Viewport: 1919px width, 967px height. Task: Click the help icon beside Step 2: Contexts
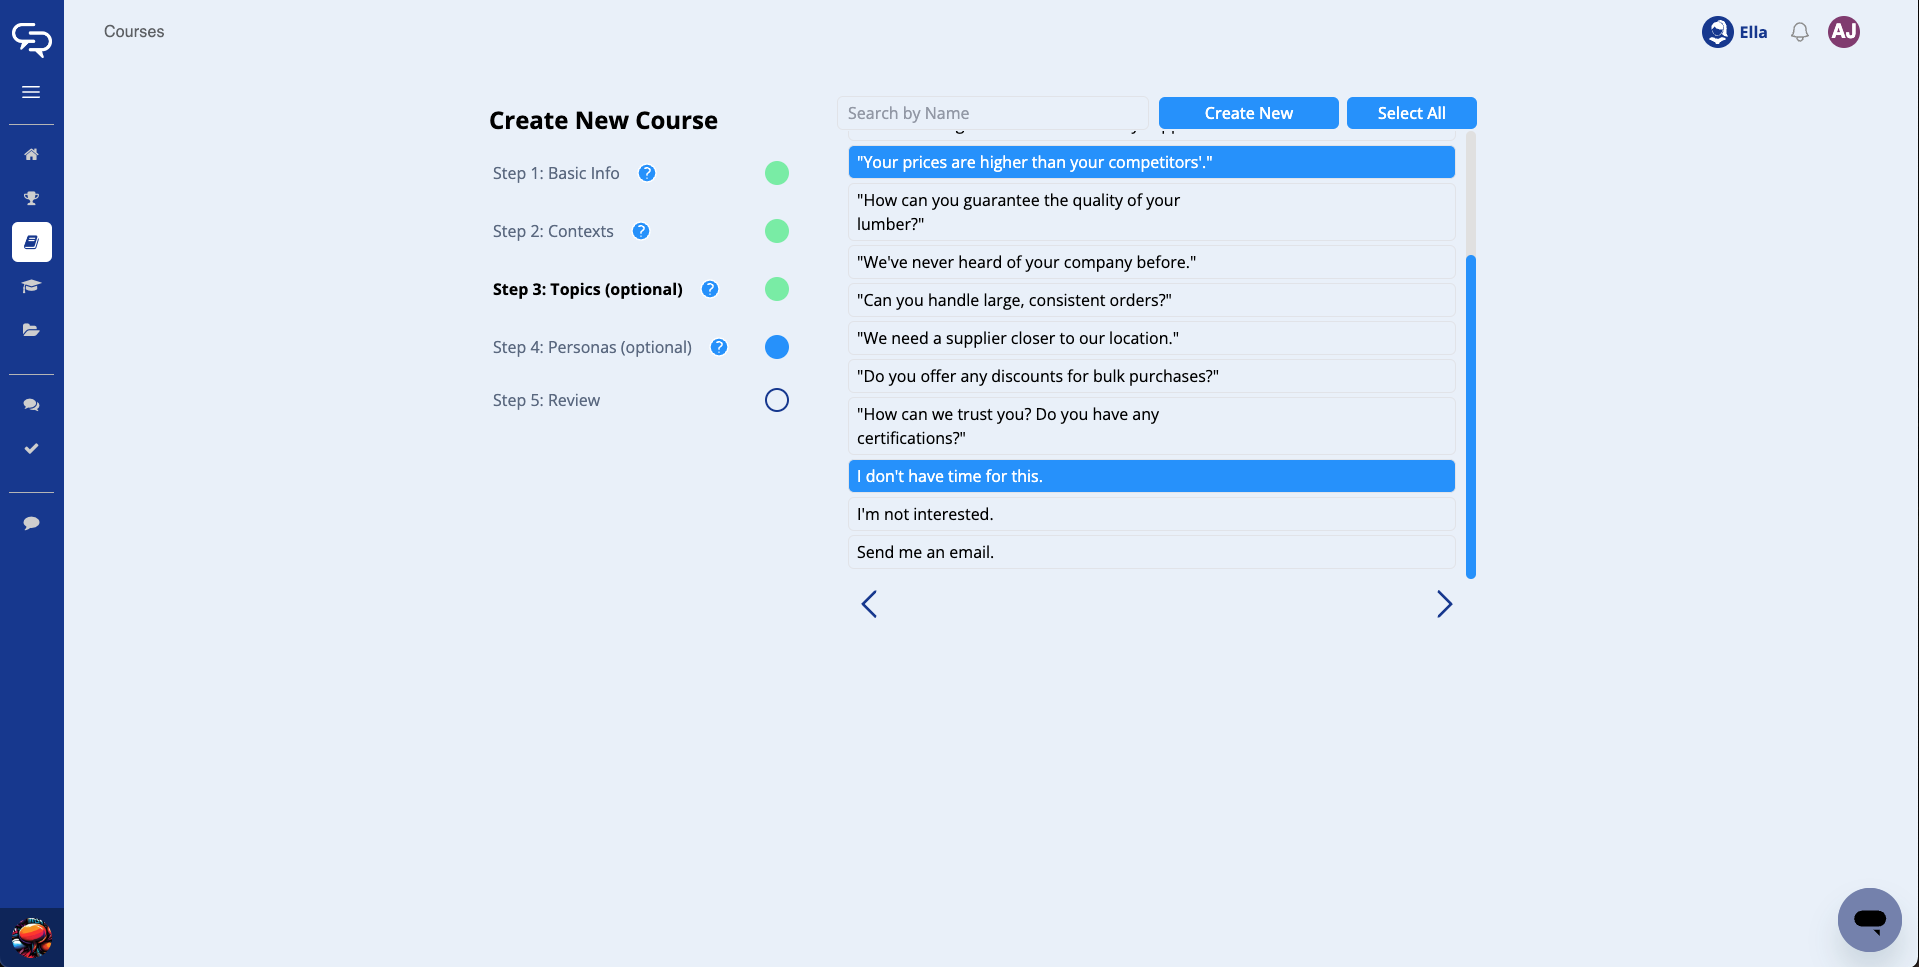(x=641, y=231)
